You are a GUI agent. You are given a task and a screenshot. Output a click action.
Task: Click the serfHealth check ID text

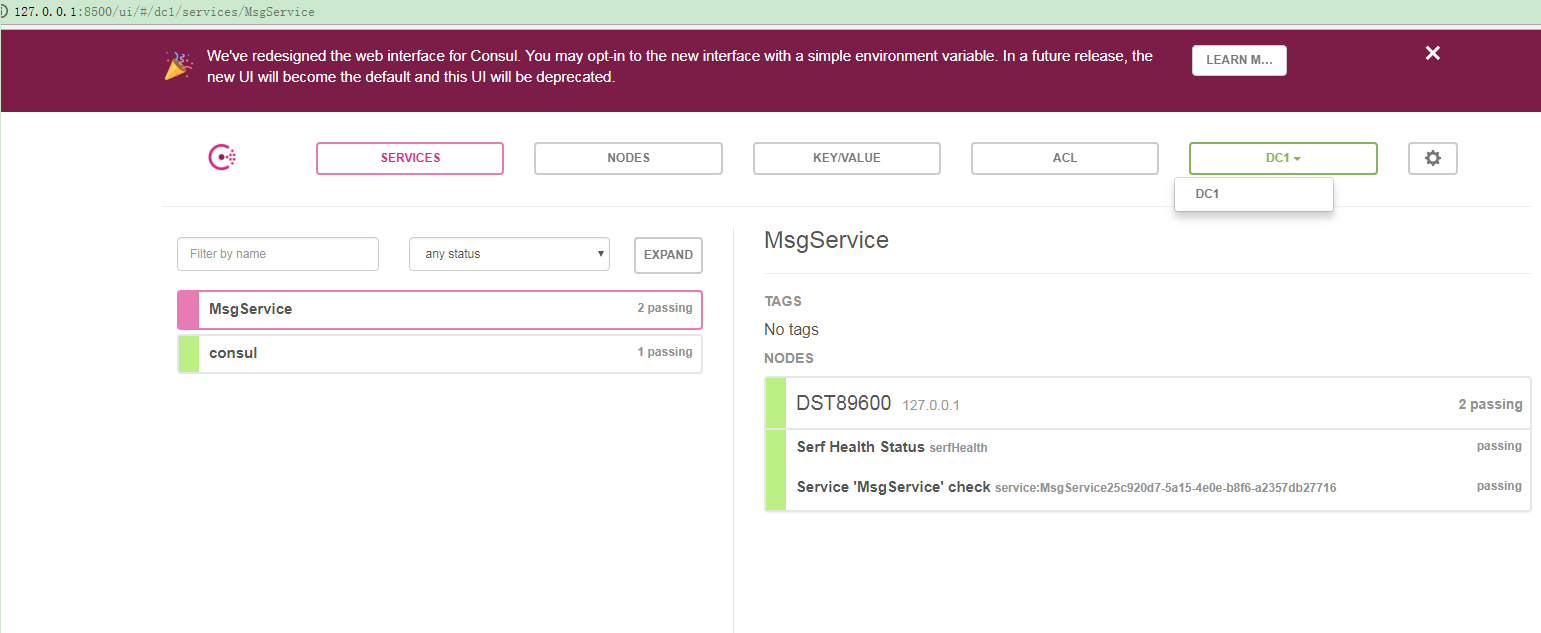[958, 448]
